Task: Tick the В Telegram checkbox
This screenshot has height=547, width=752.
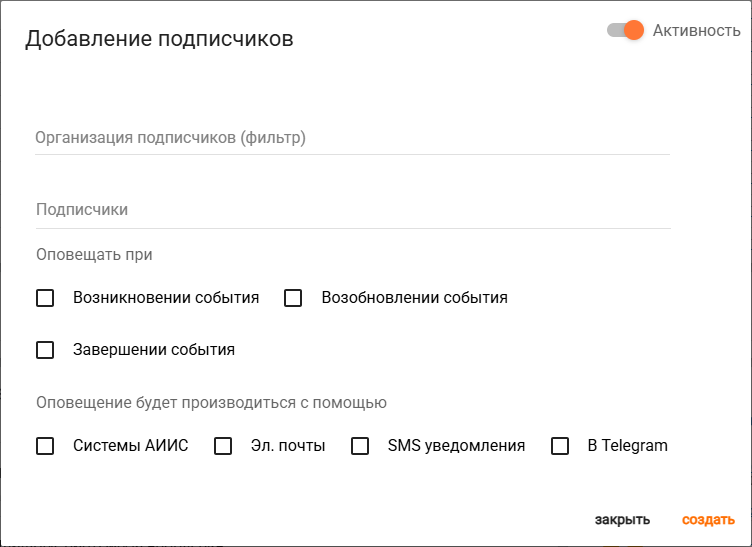Action: point(560,446)
